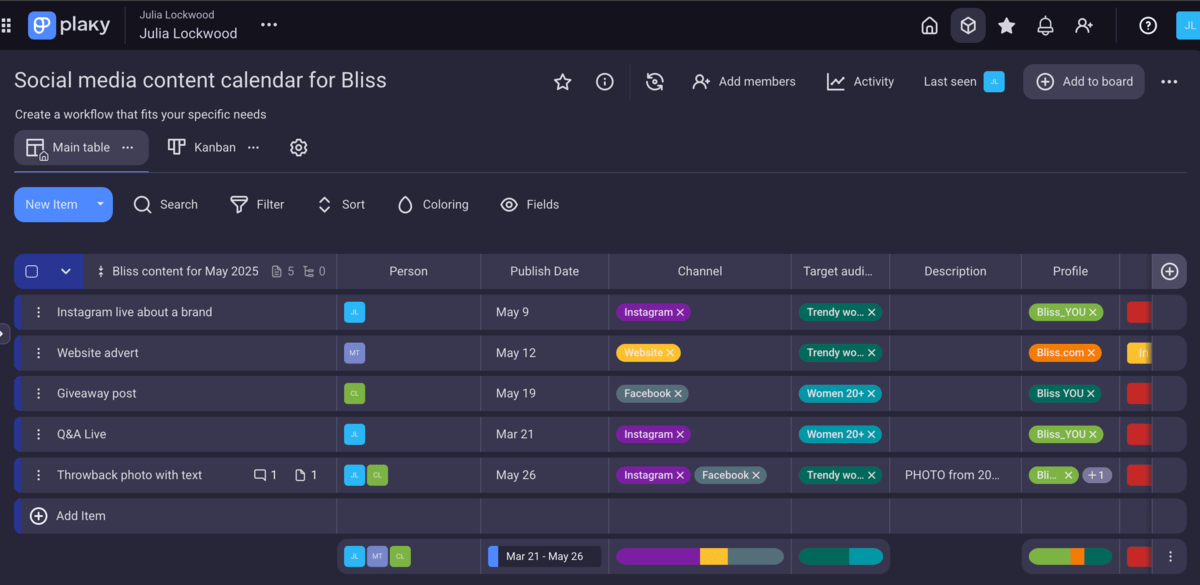
Task: Click the home icon in top bar
Action: click(929, 26)
